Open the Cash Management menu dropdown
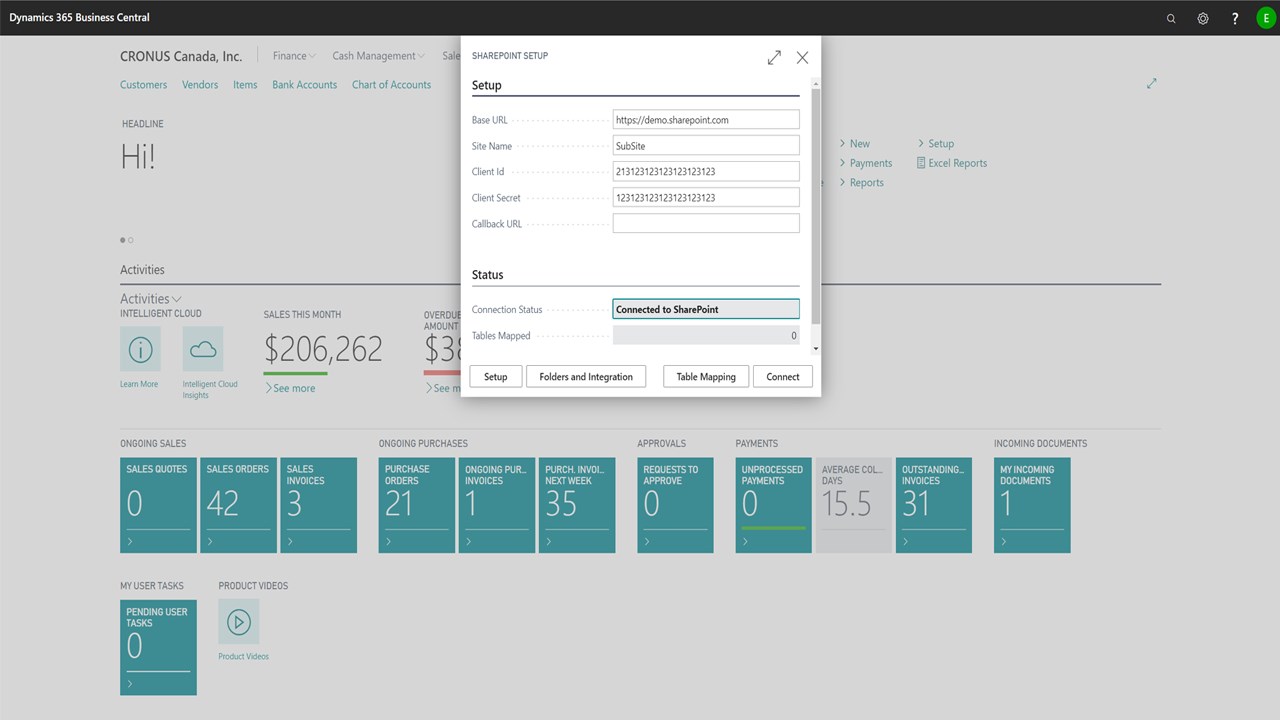 (x=378, y=56)
